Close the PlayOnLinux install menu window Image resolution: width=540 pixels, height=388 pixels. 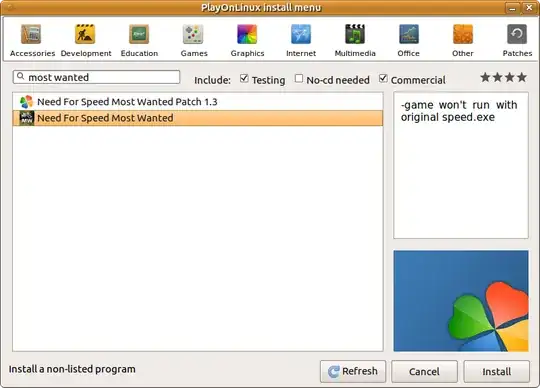pos(529,8)
